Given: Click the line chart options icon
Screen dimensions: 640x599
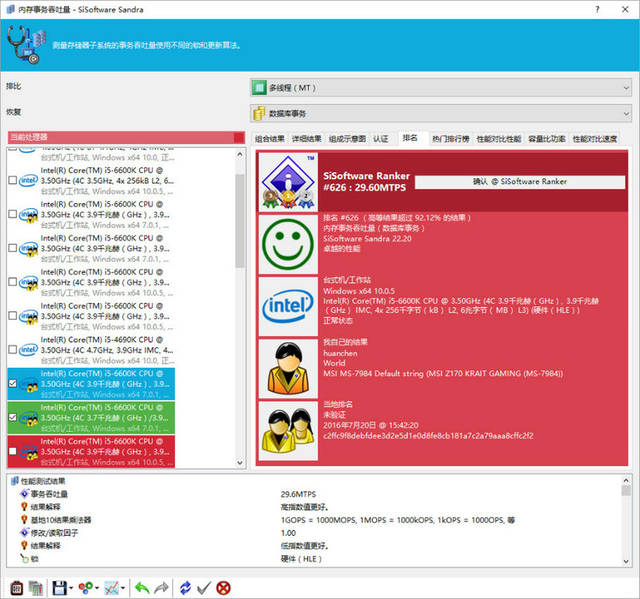Looking at the screenshot, I should click(113, 586).
